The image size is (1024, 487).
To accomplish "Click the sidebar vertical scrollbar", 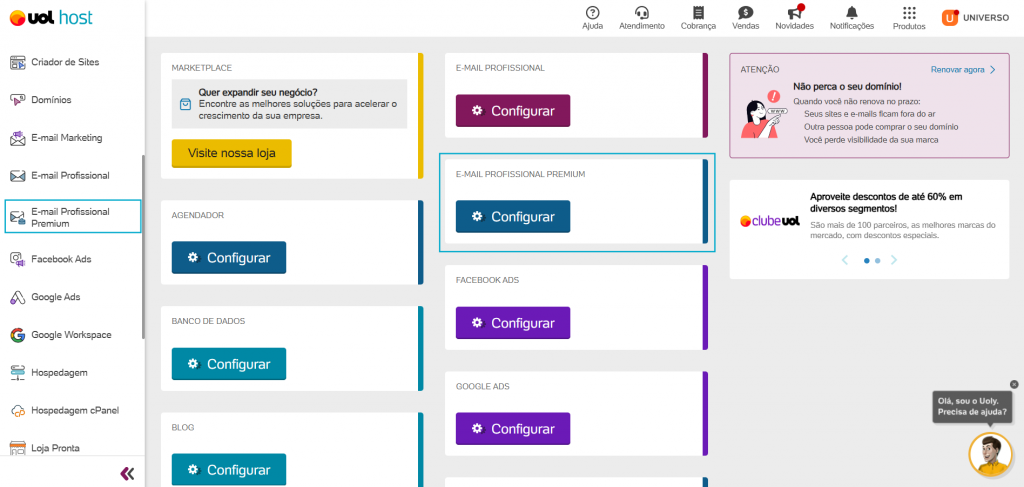I will coord(143,247).
